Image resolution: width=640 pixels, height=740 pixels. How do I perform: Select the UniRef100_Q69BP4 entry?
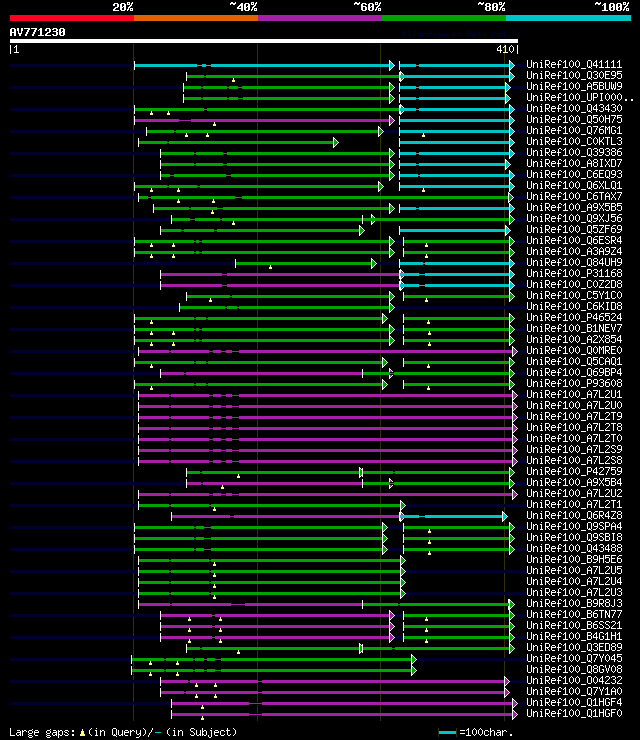pyautogui.click(x=574, y=372)
